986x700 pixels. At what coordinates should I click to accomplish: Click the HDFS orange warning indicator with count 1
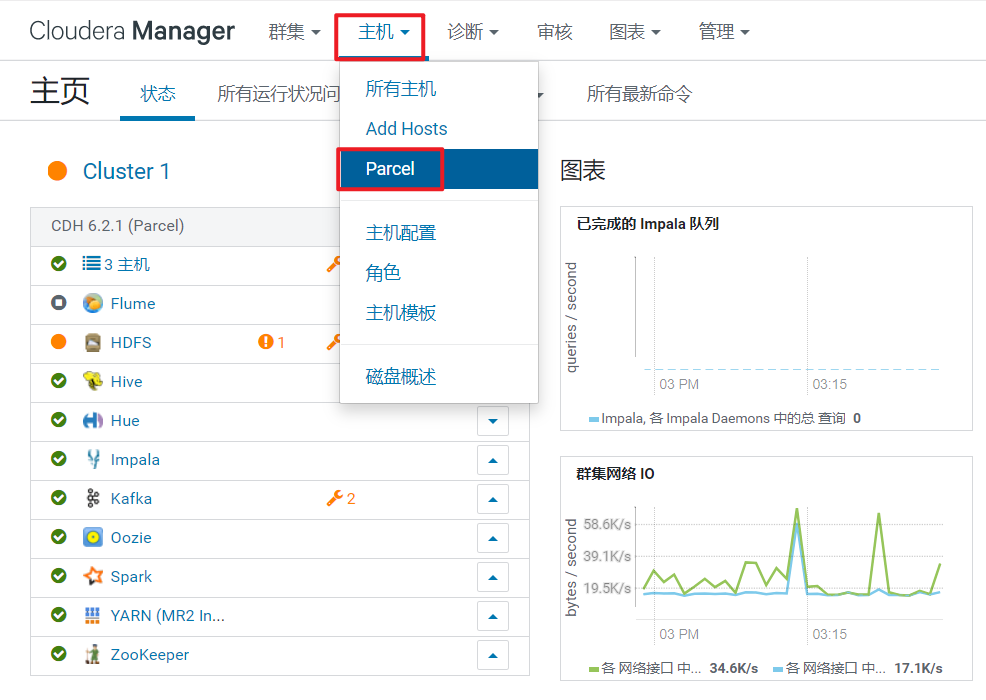point(271,342)
